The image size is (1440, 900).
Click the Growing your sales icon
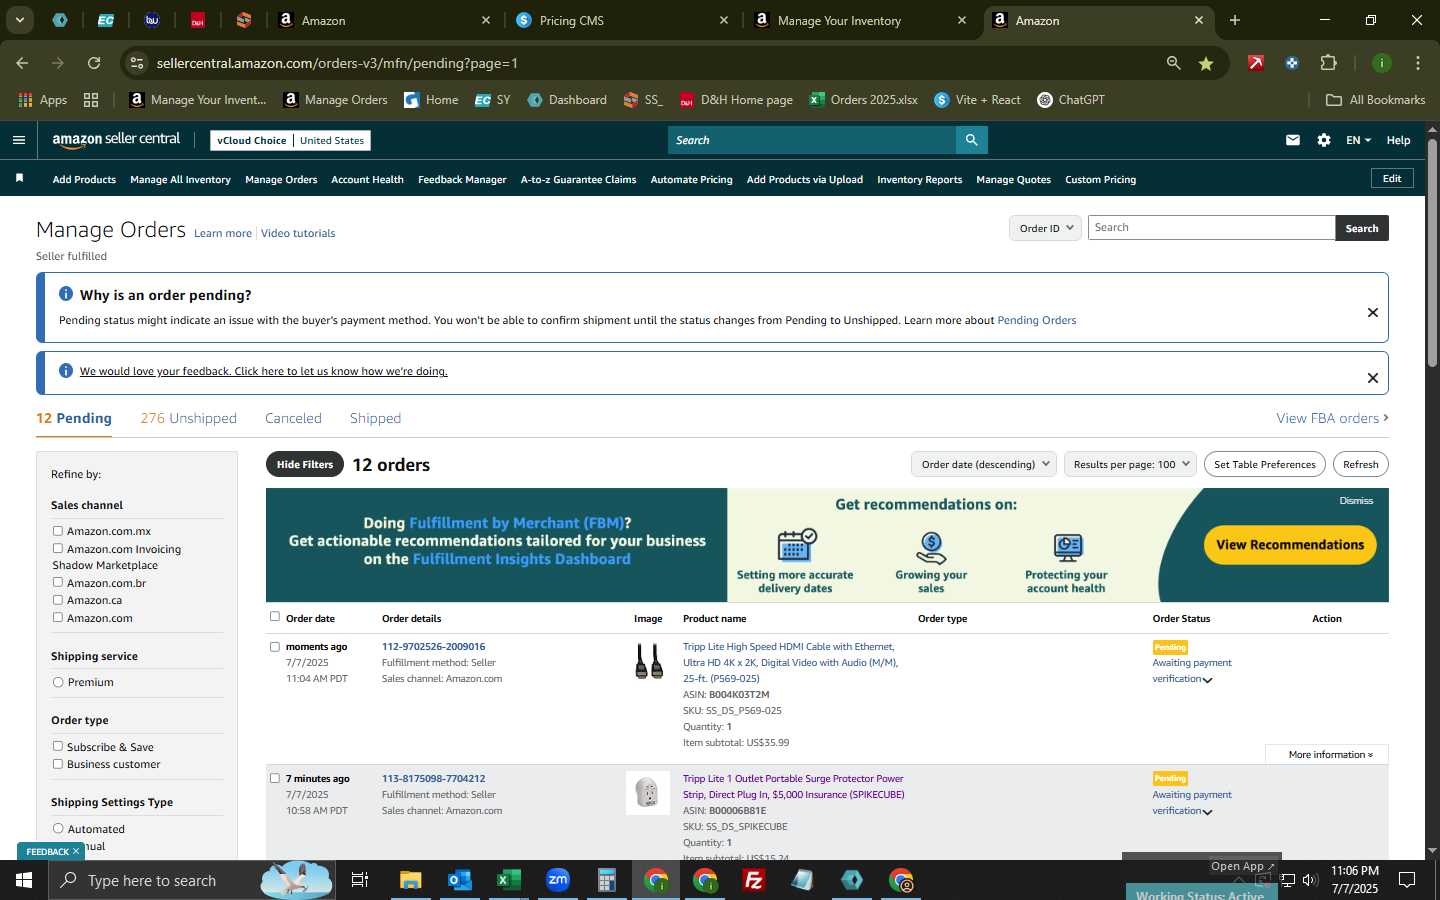click(x=931, y=547)
